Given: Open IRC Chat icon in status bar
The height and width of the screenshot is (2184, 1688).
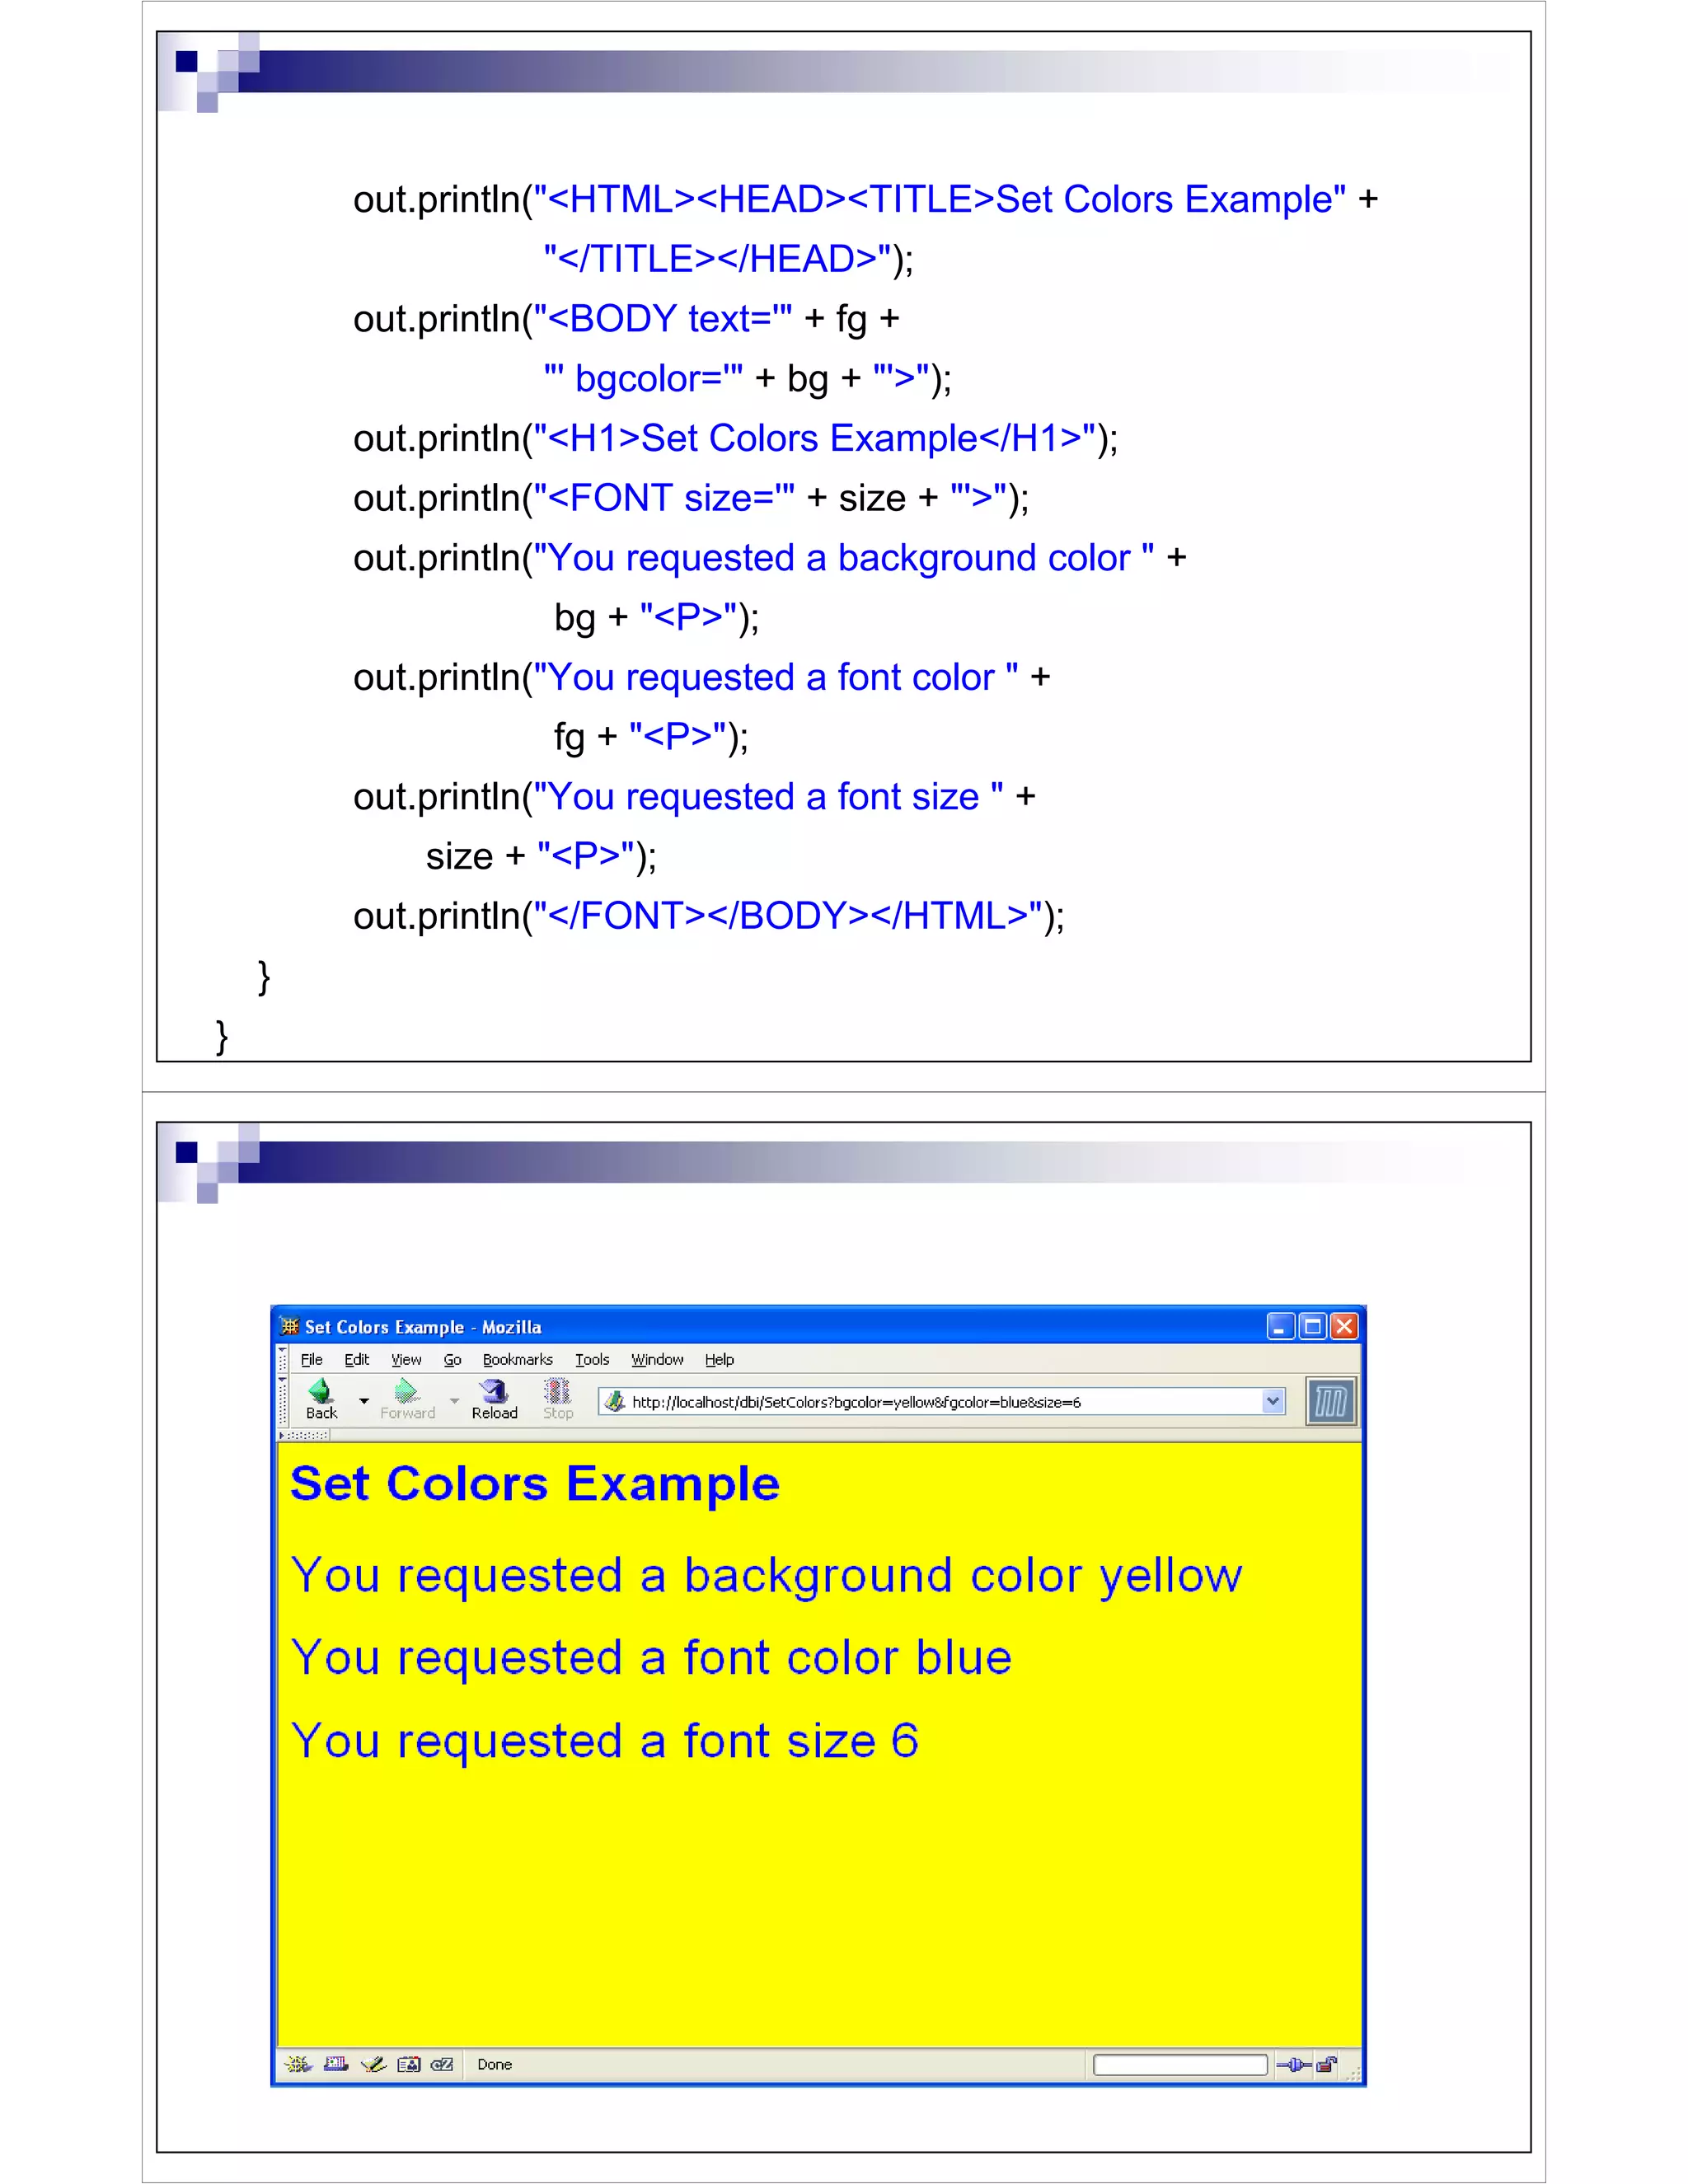Looking at the screenshot, I should pos(442,2064).
